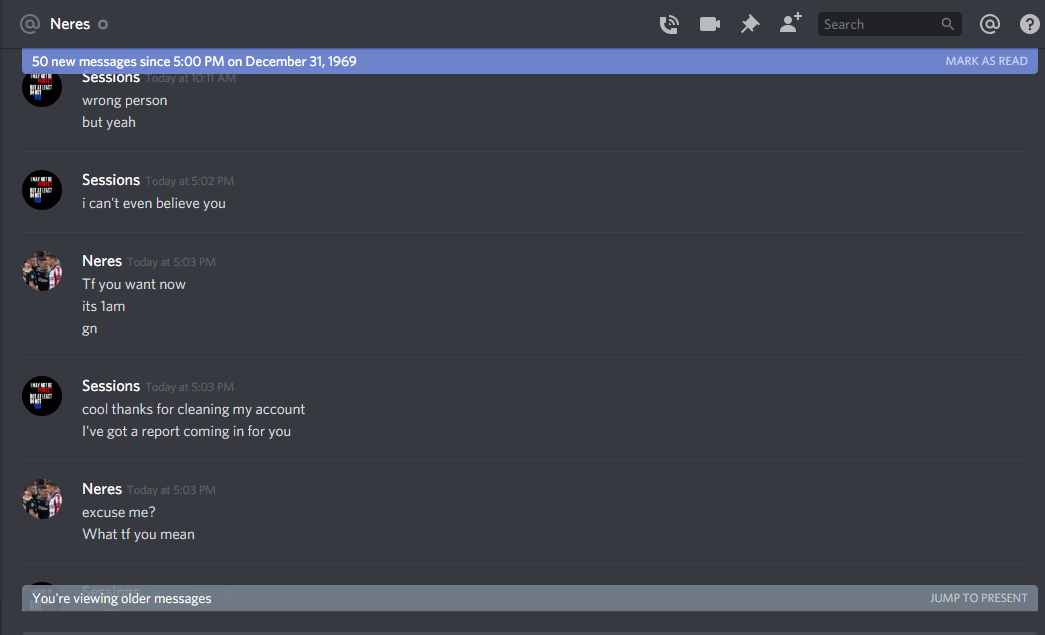This screenshot has width=1045, height=635.
Task: Add friends to this DM
Action: 790,23
